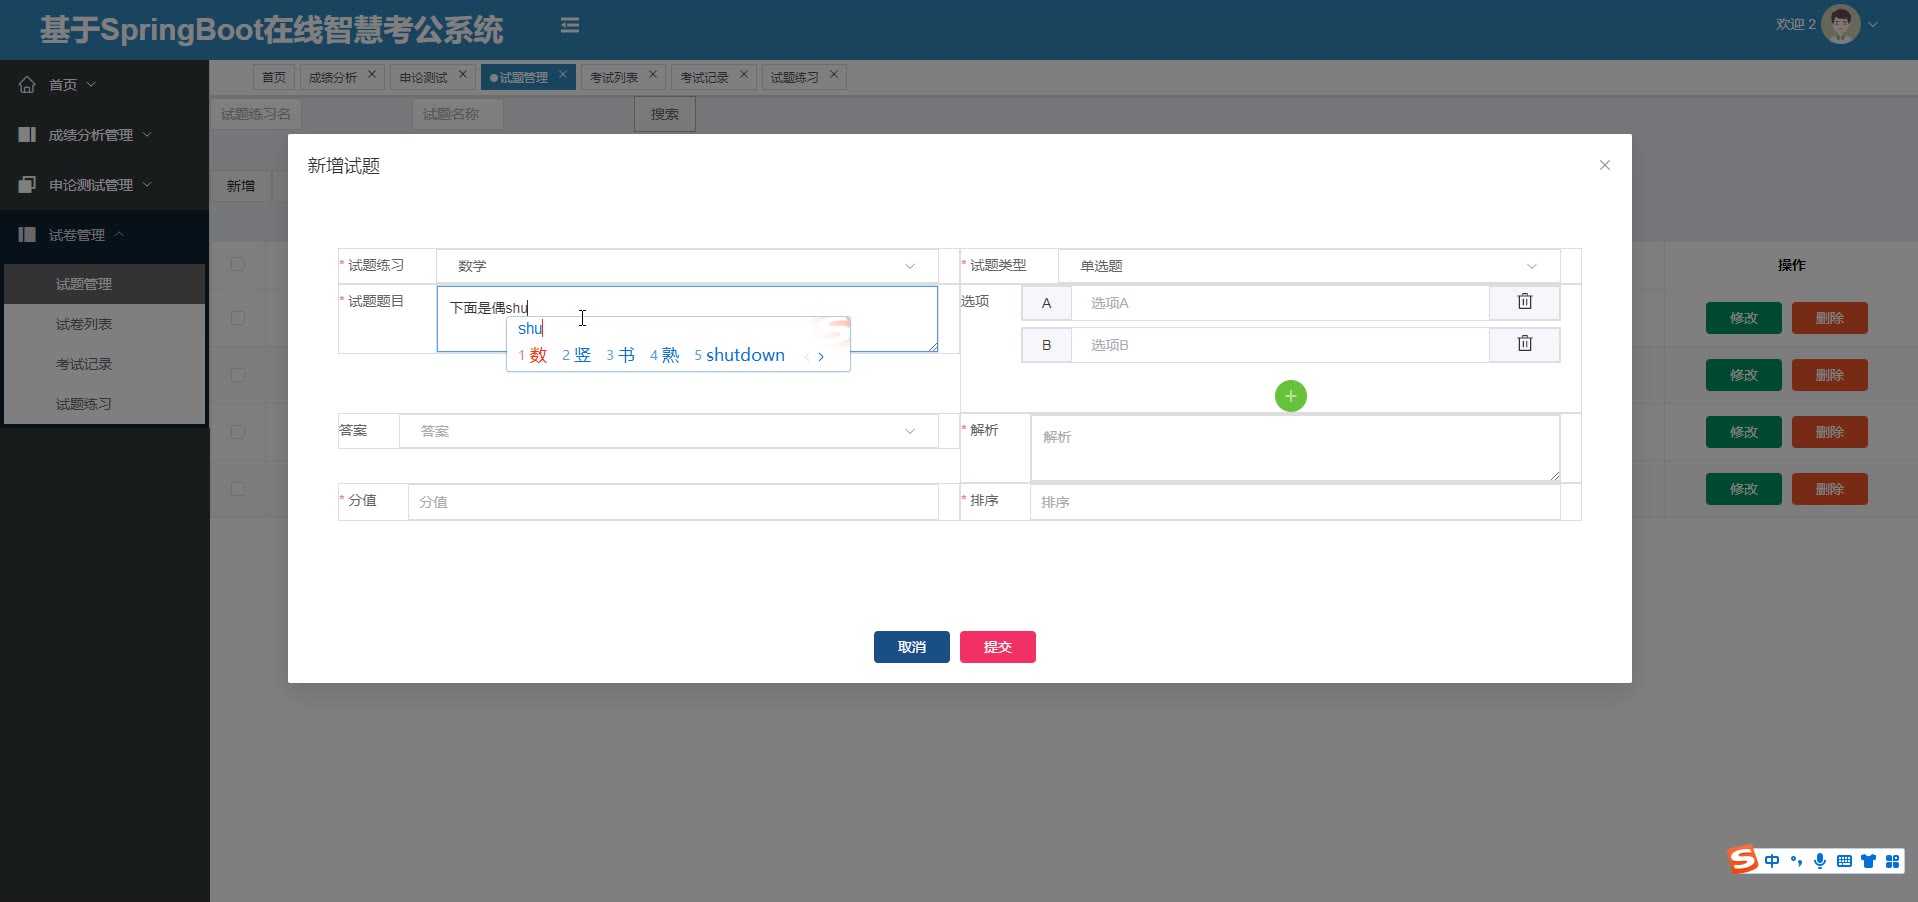Image resolution: width=1918 pixels, height=902 pixels.
Task: Open IME soft keyboard icon
Action: pos(1844,861)
